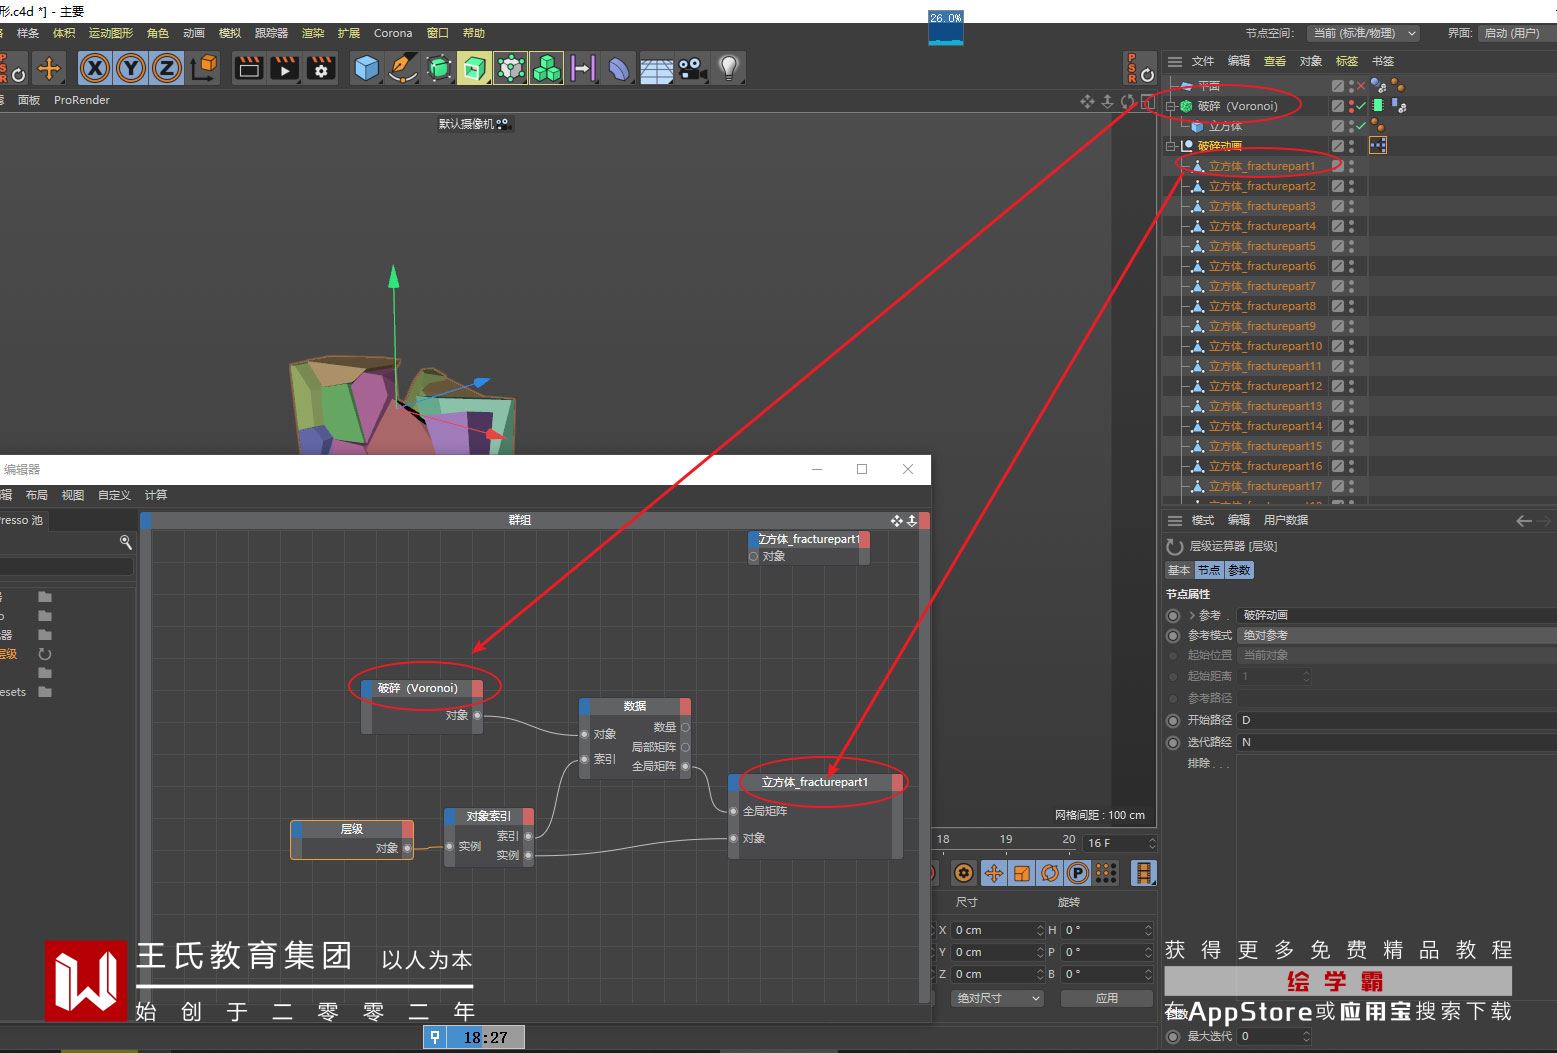Expand the 参考 property arrow
The height and width of the screenshot is (1053, 1557).
(x=1192, y=615)
